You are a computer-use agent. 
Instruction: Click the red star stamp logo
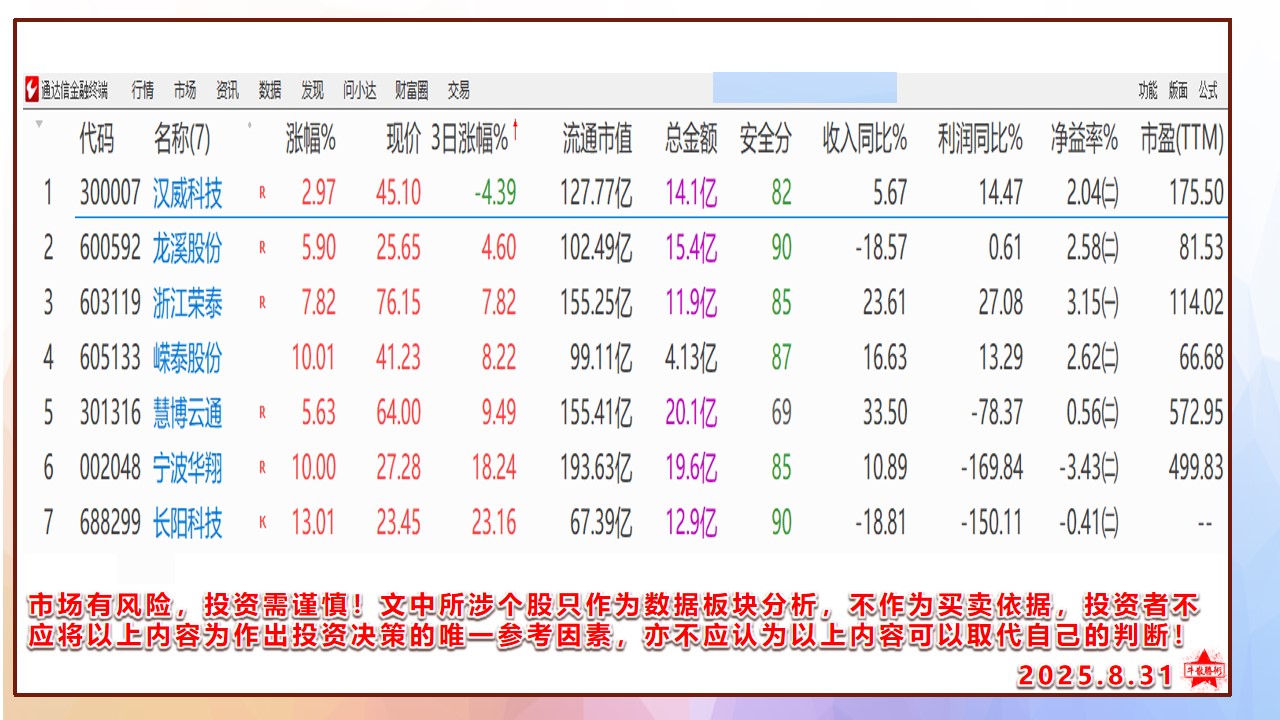point(1203,671)
